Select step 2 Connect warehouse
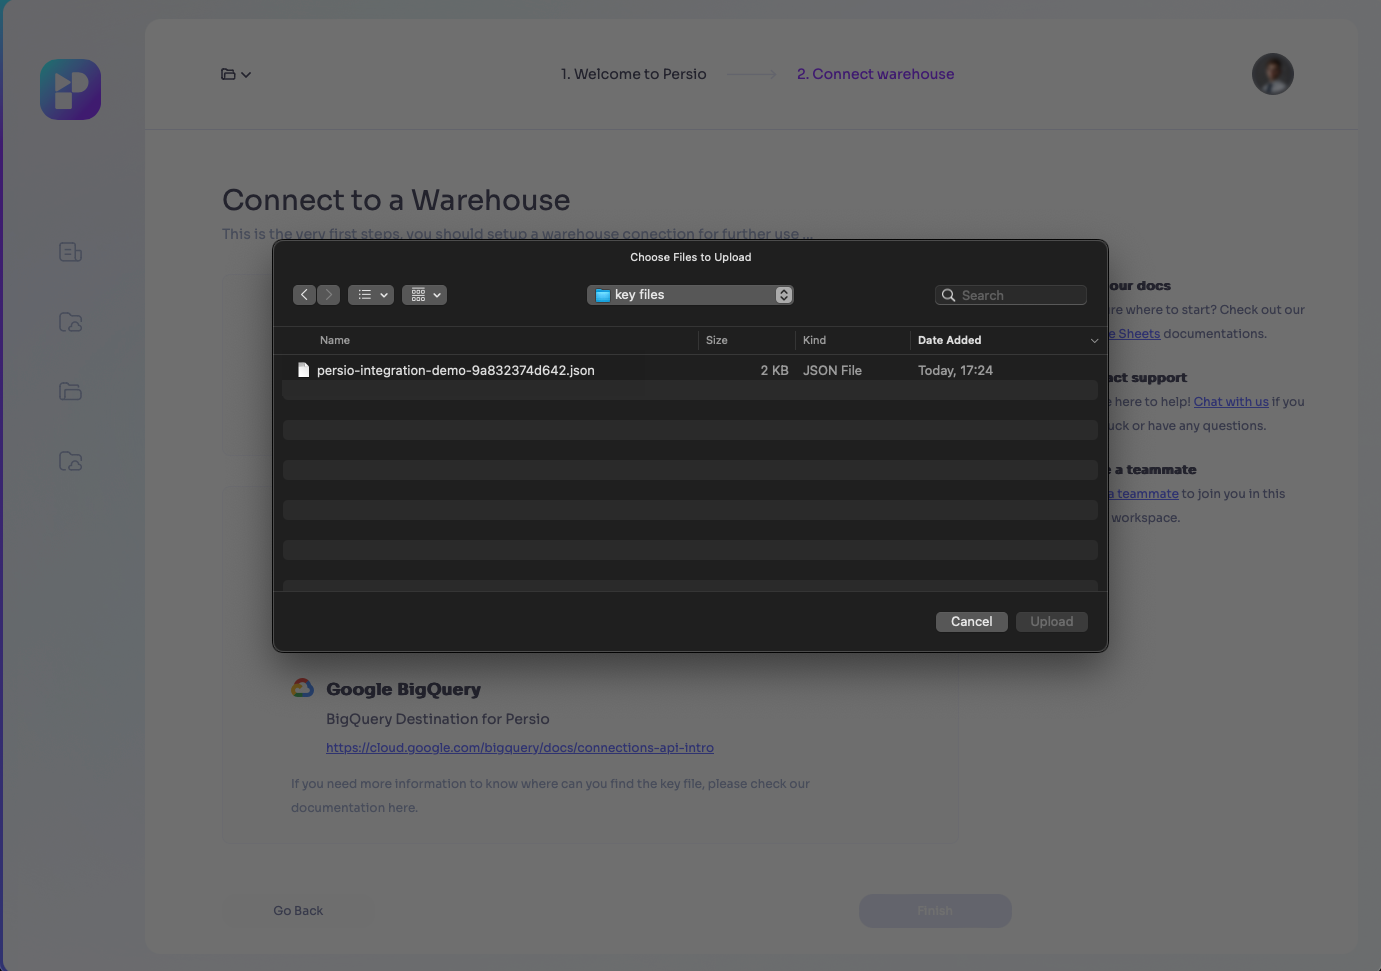This screenshot has width=1381, height=971. [x=875, y=74]
